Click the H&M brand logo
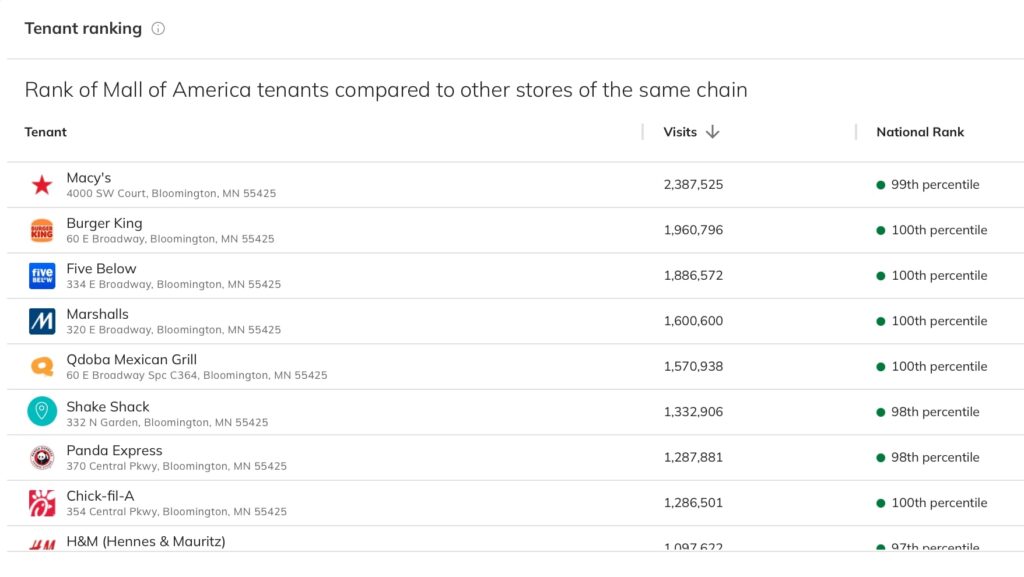The height and width of the screenshot is (577, 1024). [41, 542]
